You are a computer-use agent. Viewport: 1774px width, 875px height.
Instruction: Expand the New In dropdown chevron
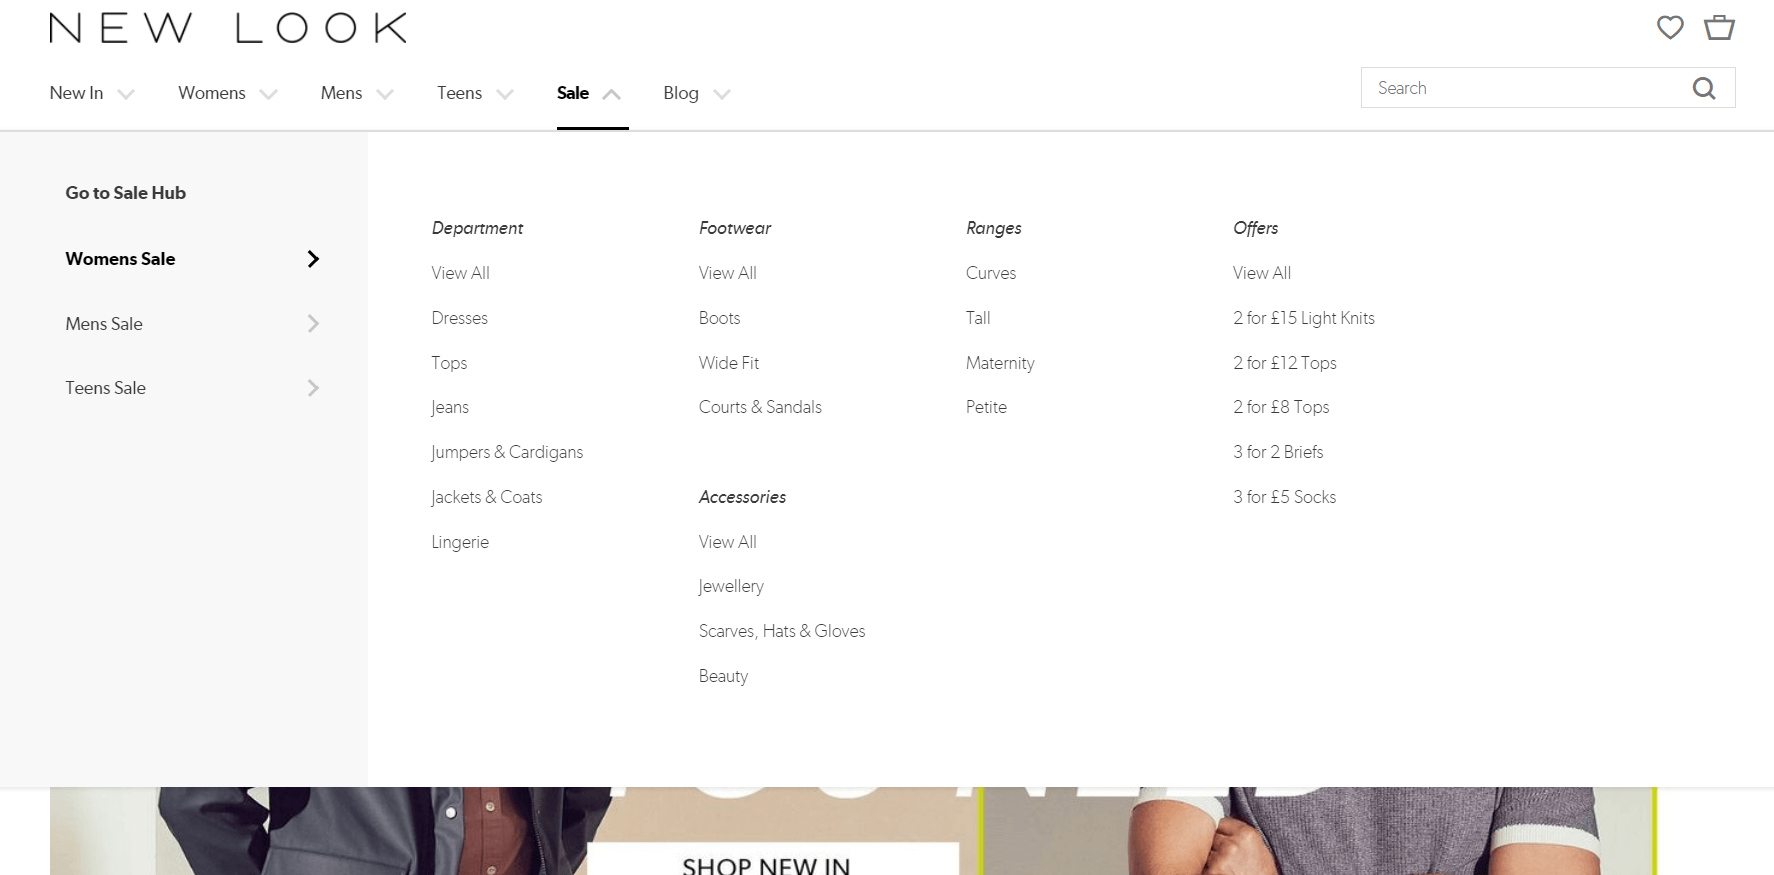pyautogui.click(x=126, y=94)
